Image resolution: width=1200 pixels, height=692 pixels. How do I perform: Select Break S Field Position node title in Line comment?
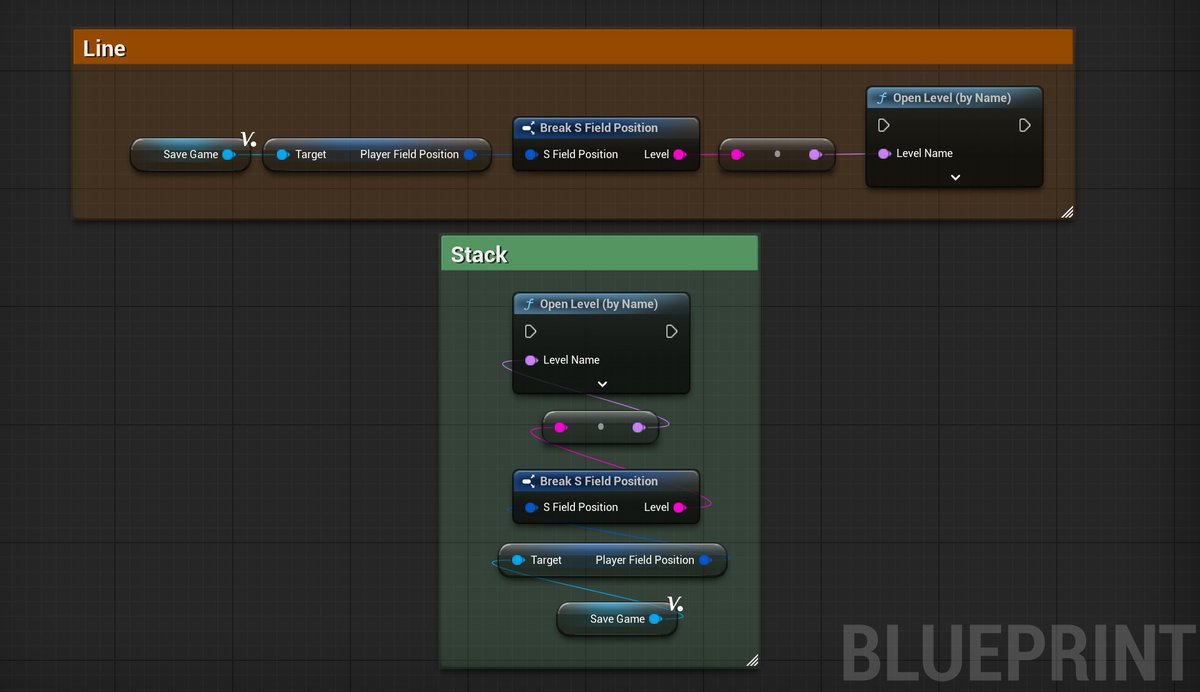pyautogui.click(x=599, y=128)
